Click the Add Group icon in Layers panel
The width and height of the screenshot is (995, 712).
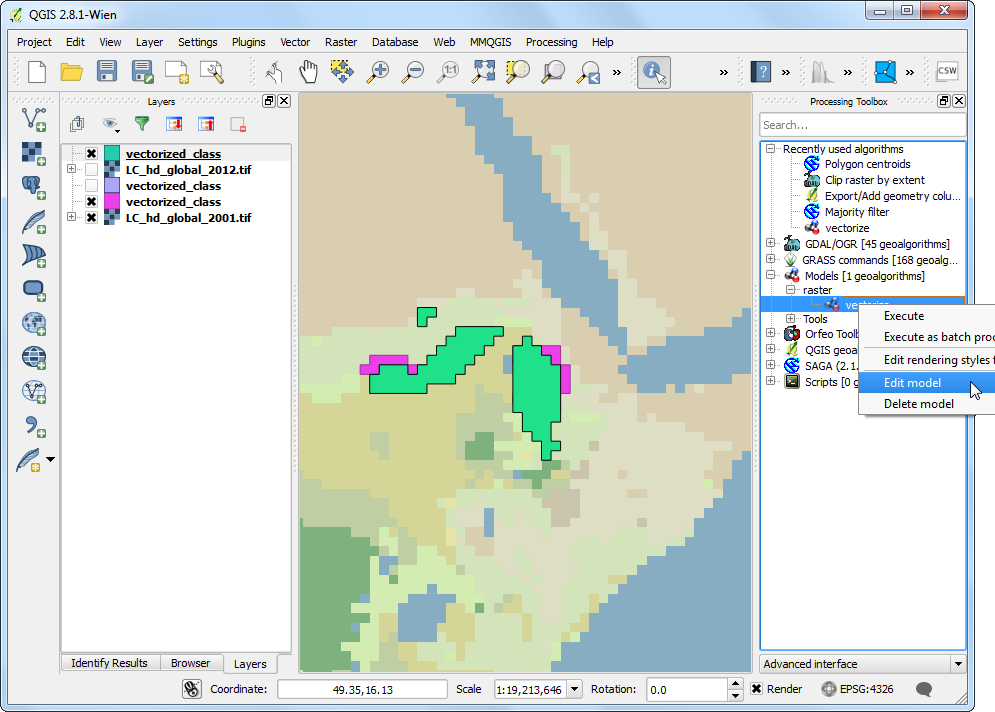[x=77, y=124]
